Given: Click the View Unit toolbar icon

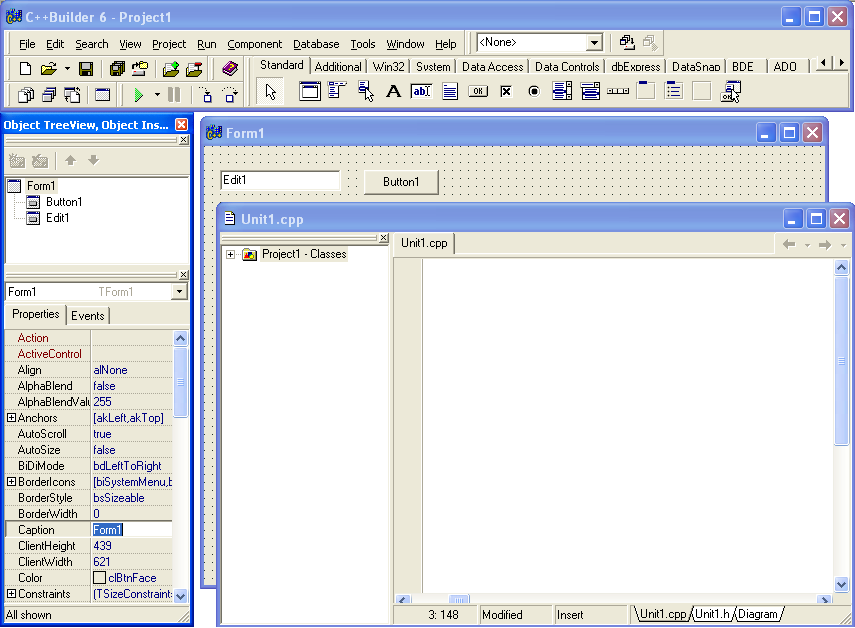Looking at the screenshot, I should [25, 95].
